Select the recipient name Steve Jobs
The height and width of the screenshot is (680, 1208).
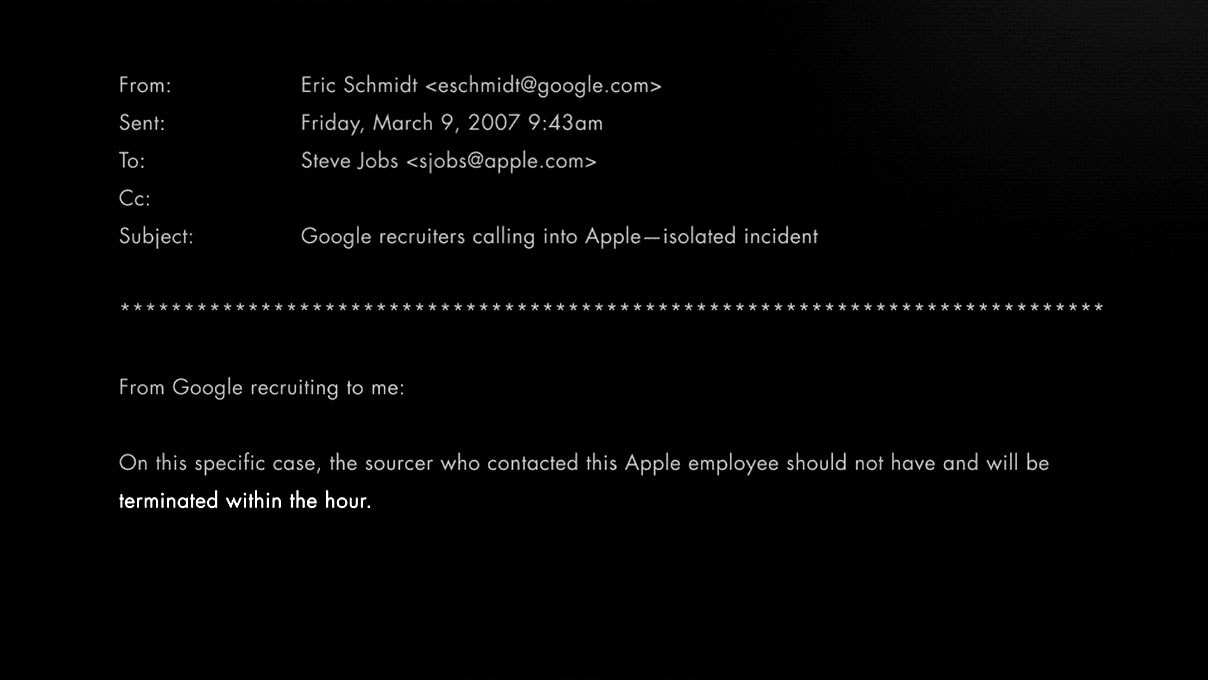click(x=349, y=161)
